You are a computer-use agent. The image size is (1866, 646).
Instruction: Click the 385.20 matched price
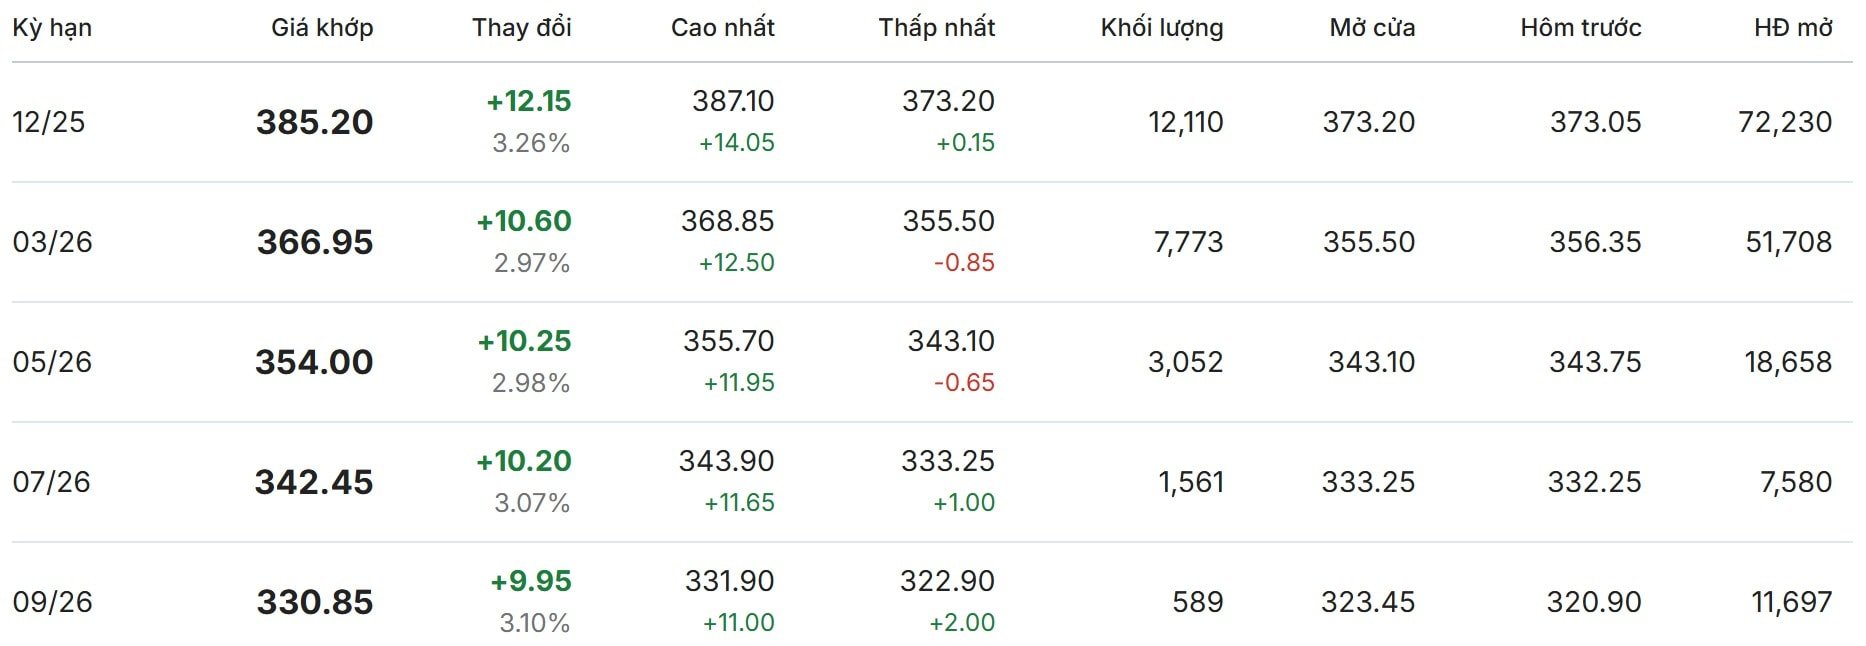click(x=314, y=122)
